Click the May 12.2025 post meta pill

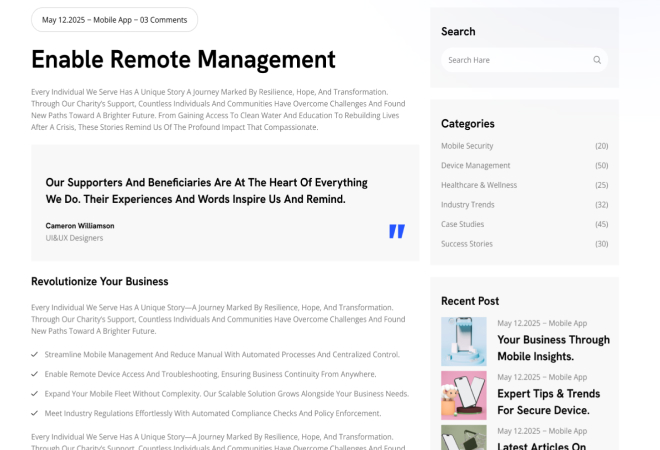click(114, 20)
